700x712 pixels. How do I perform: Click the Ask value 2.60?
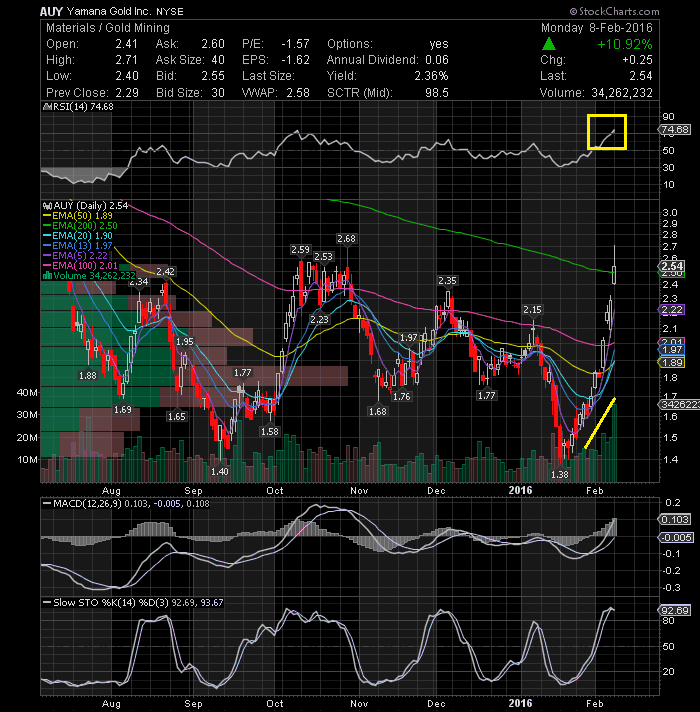pyautogui.click(x=213, y=44)
